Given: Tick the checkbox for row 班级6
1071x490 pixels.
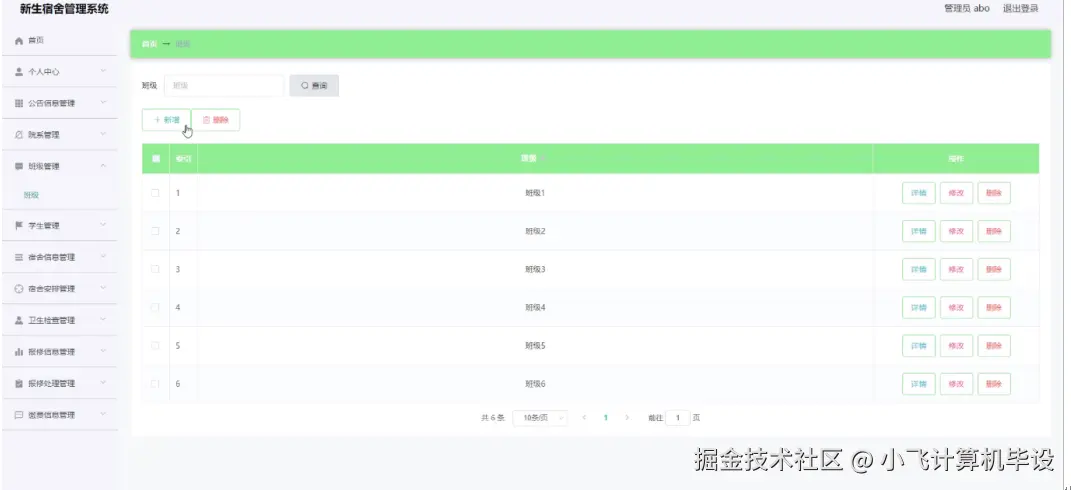Looking at the screenshot, I should point(155,384).
